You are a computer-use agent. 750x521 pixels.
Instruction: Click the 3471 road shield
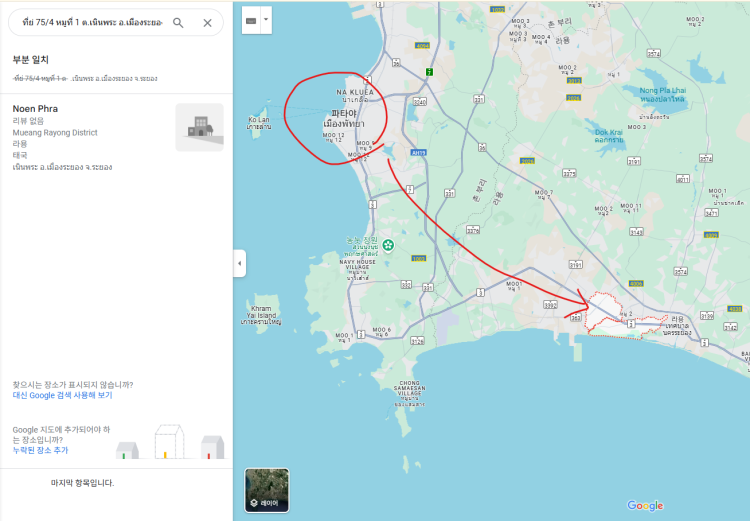pyautogui.click(x=711, y=213)
